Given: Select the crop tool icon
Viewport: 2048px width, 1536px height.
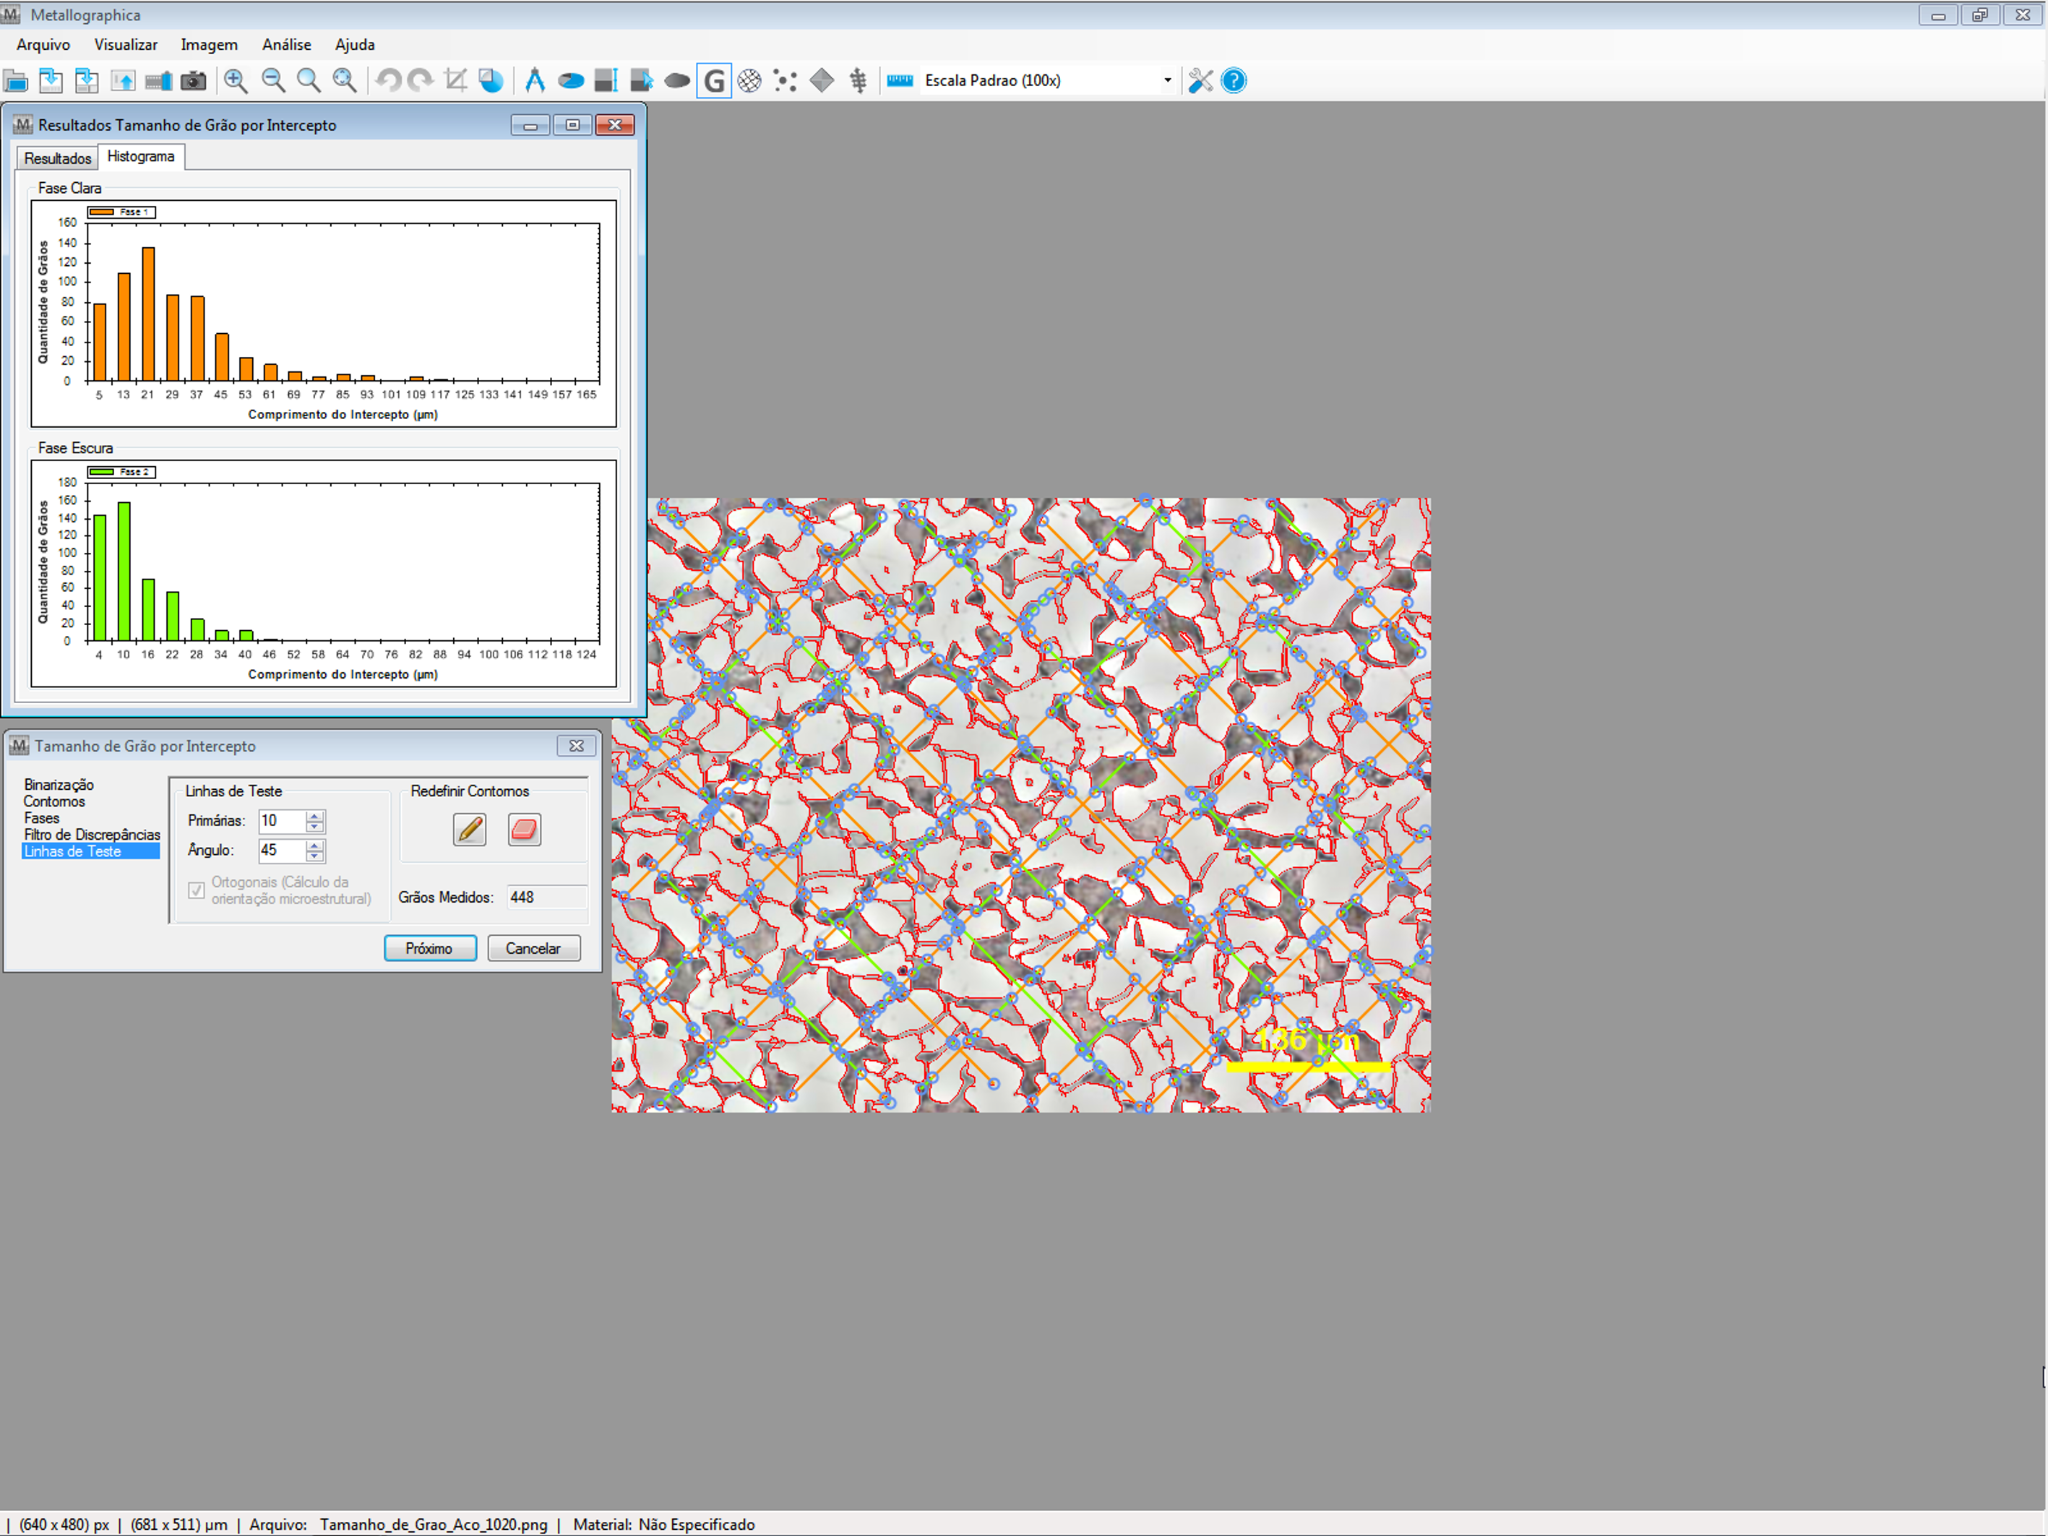Looking at the screenshot, I should (x=456, y=81).
